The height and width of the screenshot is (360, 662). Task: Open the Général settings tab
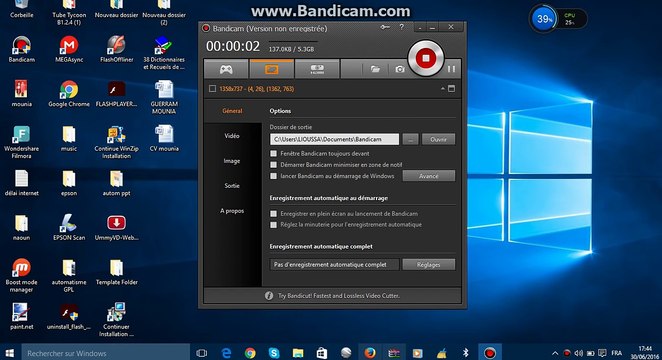(x=232, y=111)
